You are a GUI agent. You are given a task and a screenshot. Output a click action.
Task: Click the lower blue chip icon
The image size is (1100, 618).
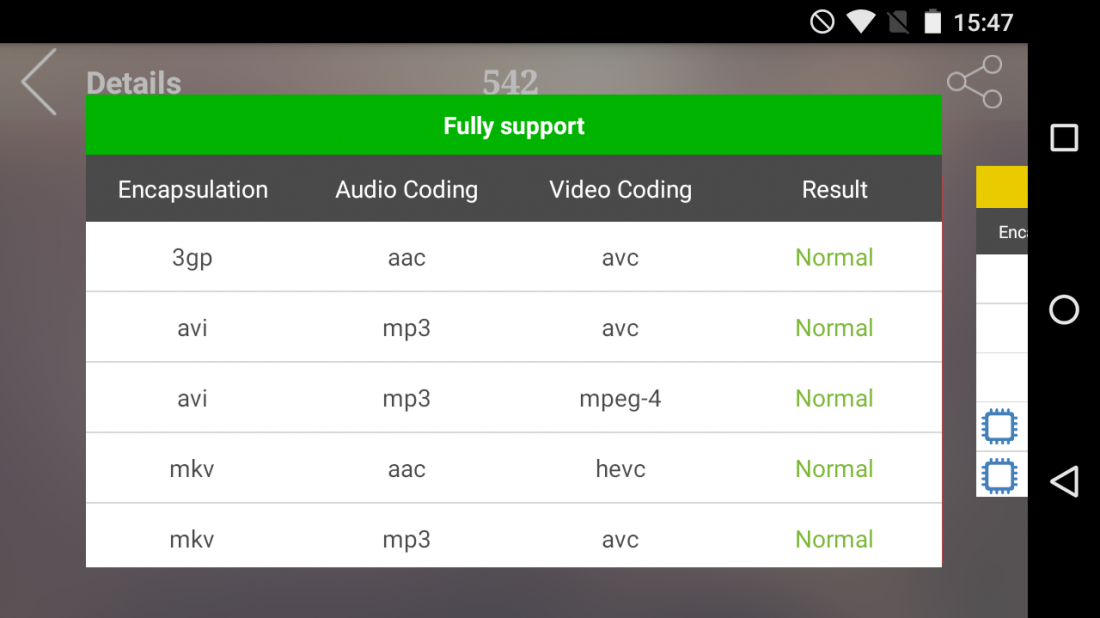click(999, 475)
